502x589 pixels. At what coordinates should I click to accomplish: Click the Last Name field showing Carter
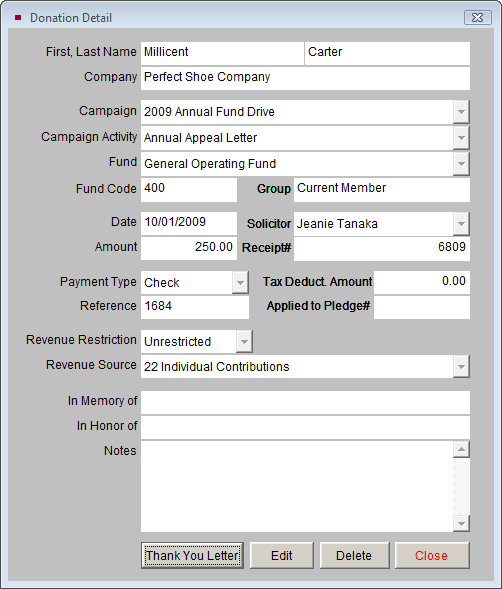(387, 53)
